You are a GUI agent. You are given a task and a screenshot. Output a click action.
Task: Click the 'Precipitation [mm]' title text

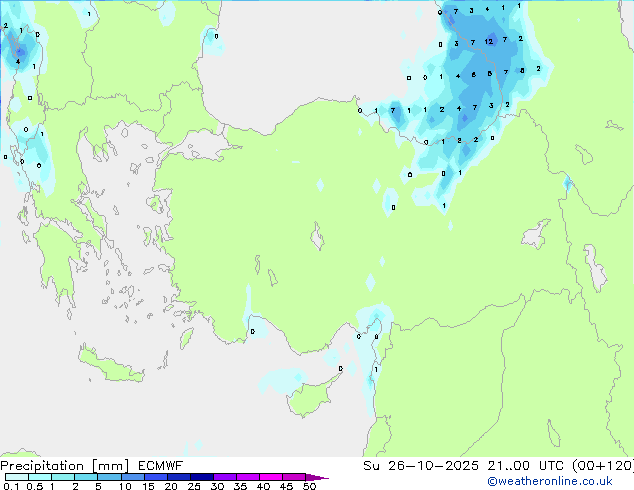coord(65,466)
